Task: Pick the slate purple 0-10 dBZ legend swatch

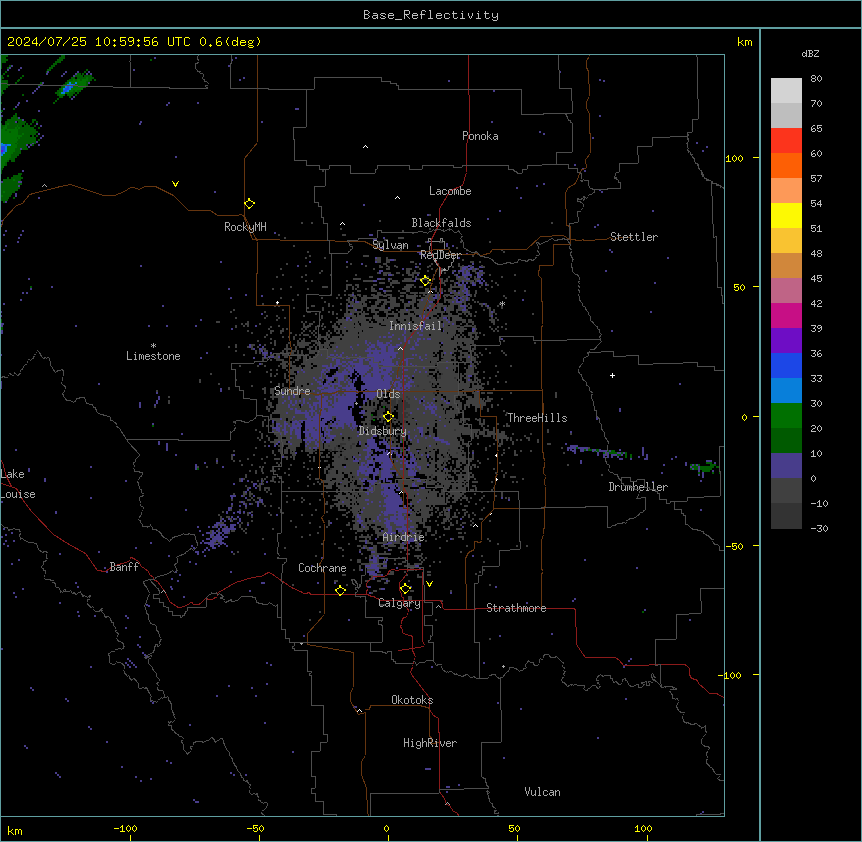Action: point(786,466)
